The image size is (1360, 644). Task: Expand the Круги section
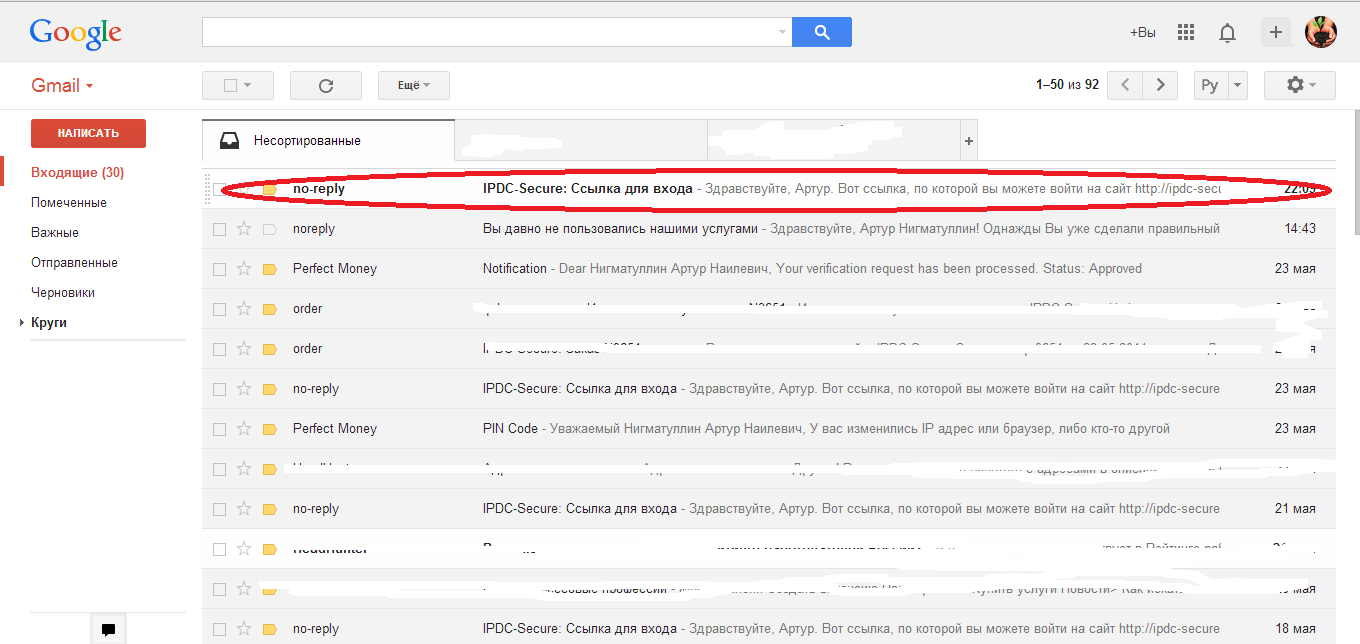(23, 323)
